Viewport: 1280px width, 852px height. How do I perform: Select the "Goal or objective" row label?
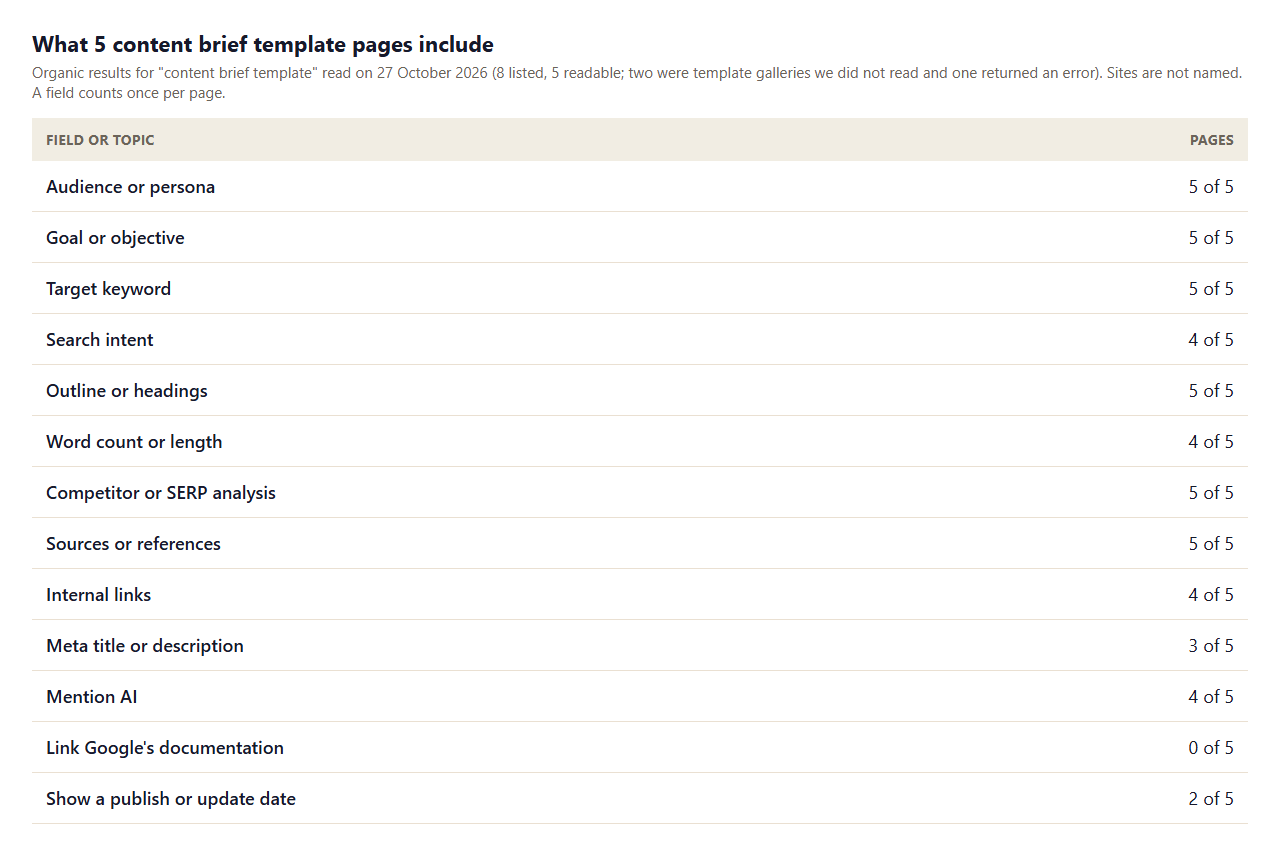coord(115,238)
